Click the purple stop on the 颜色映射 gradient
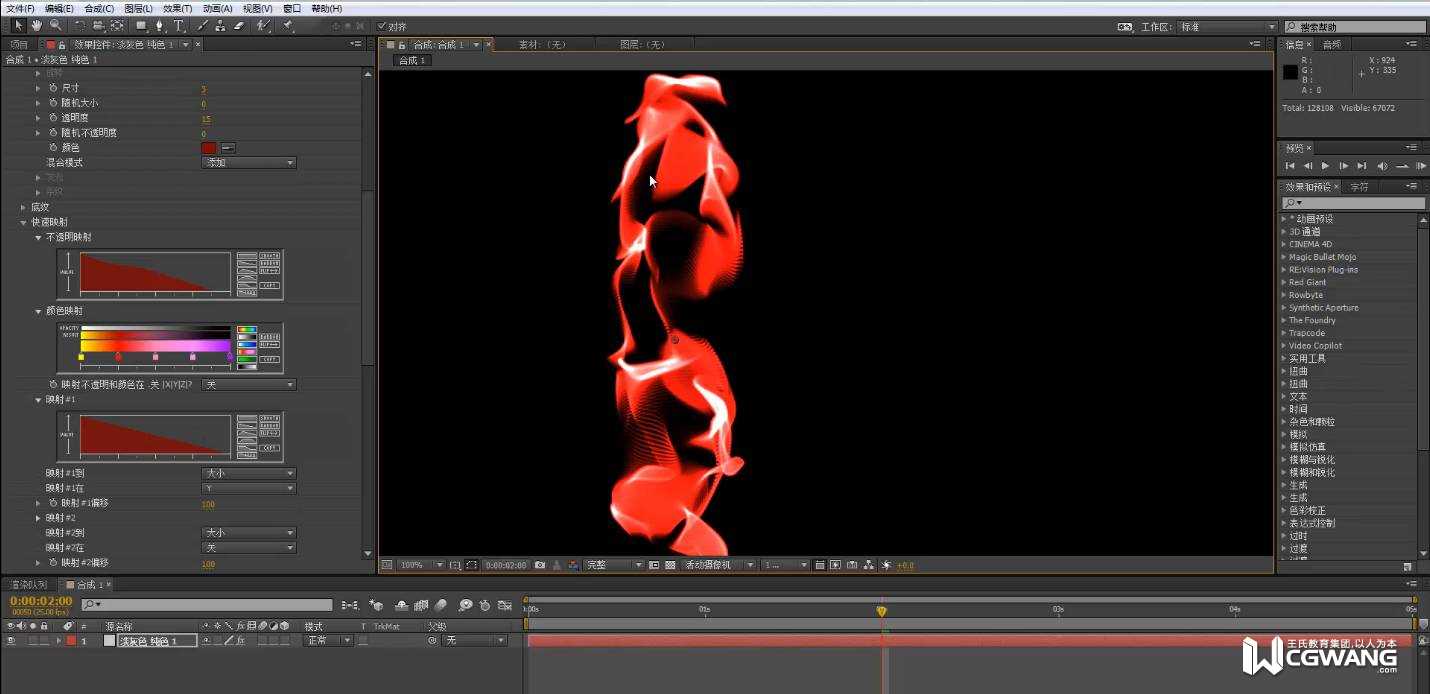Viewport: 1430px width, 694px height. pyautogui.click(x=230, y=355)
